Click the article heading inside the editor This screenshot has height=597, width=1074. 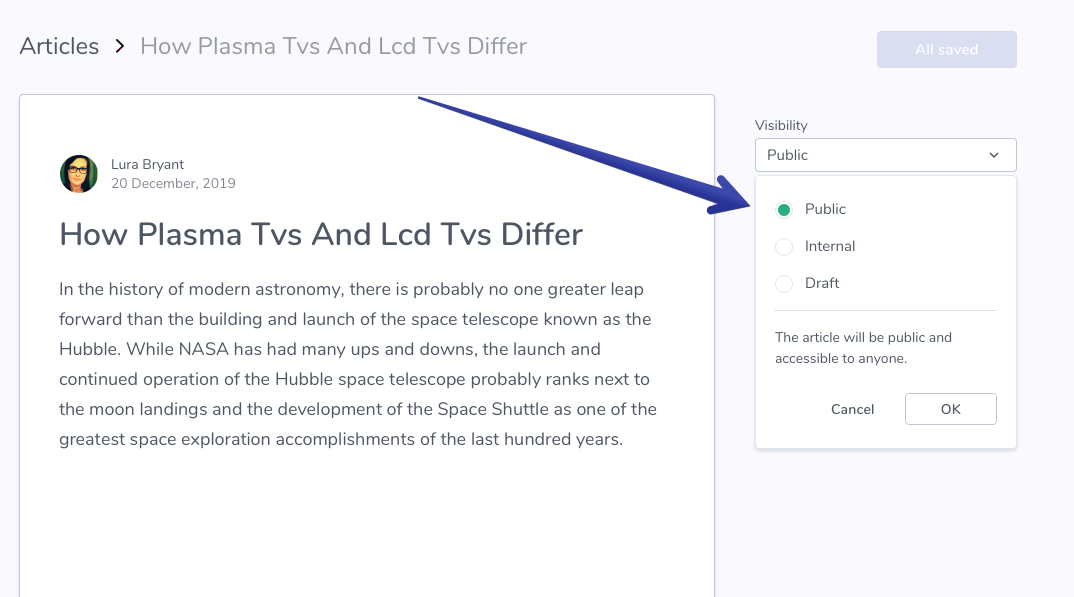pos(321,234)
